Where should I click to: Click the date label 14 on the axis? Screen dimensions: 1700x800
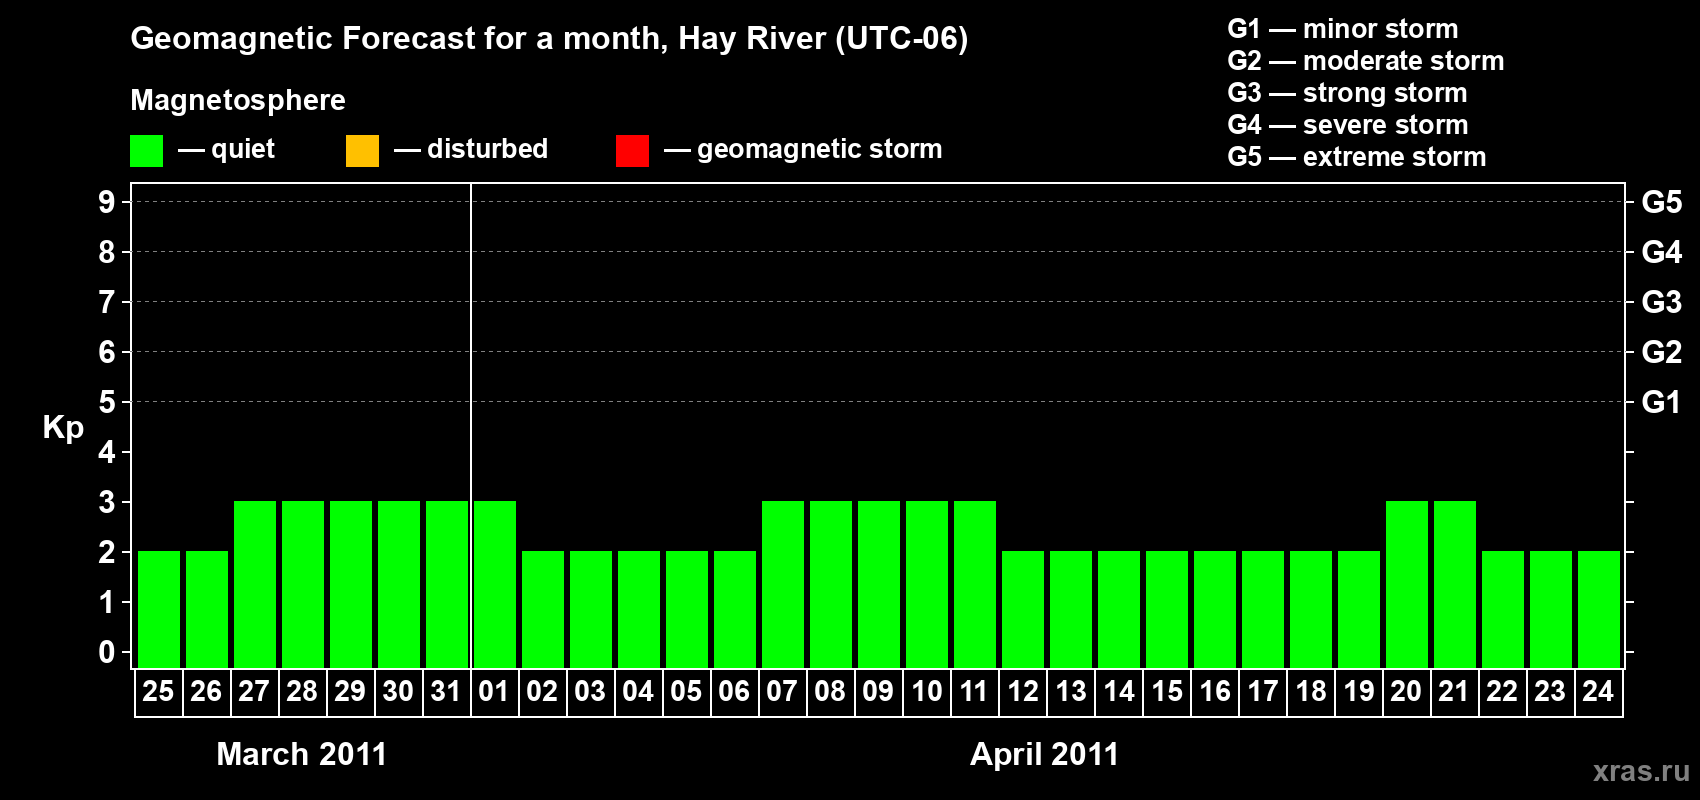(x=1118, y=691)
